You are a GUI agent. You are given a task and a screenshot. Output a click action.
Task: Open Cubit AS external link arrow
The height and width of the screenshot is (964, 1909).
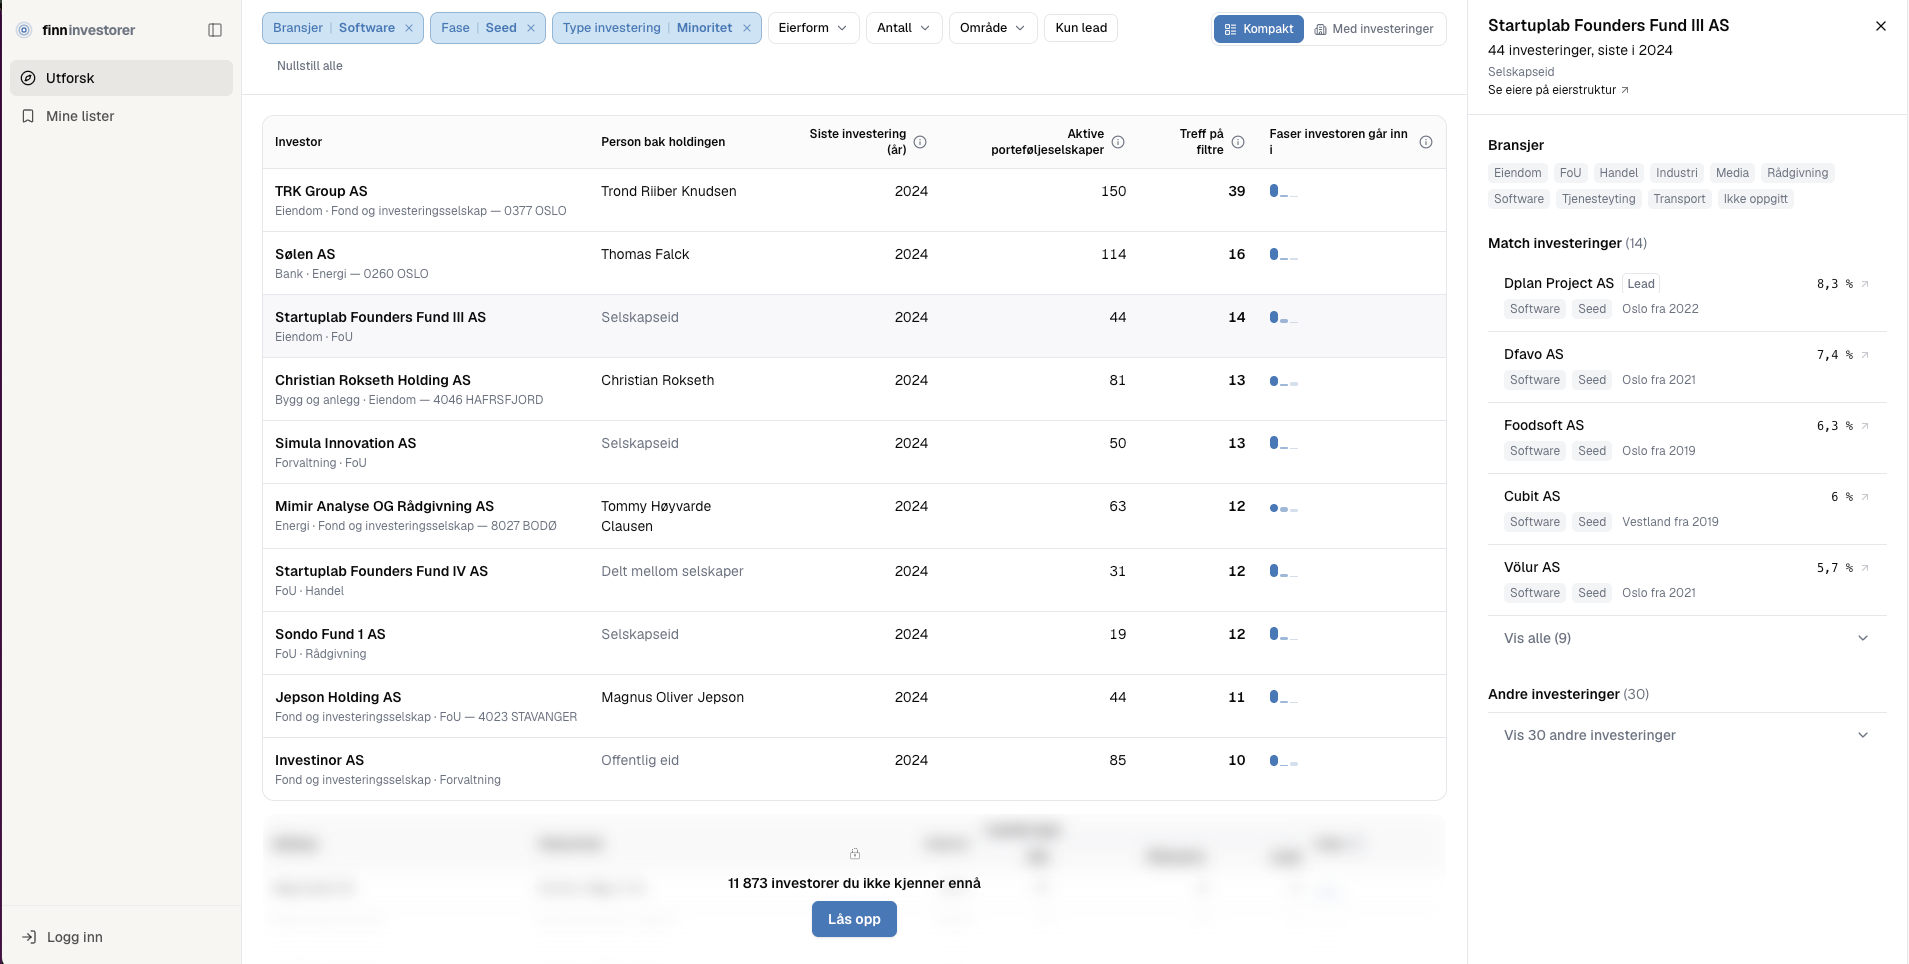pos(1865,497)
